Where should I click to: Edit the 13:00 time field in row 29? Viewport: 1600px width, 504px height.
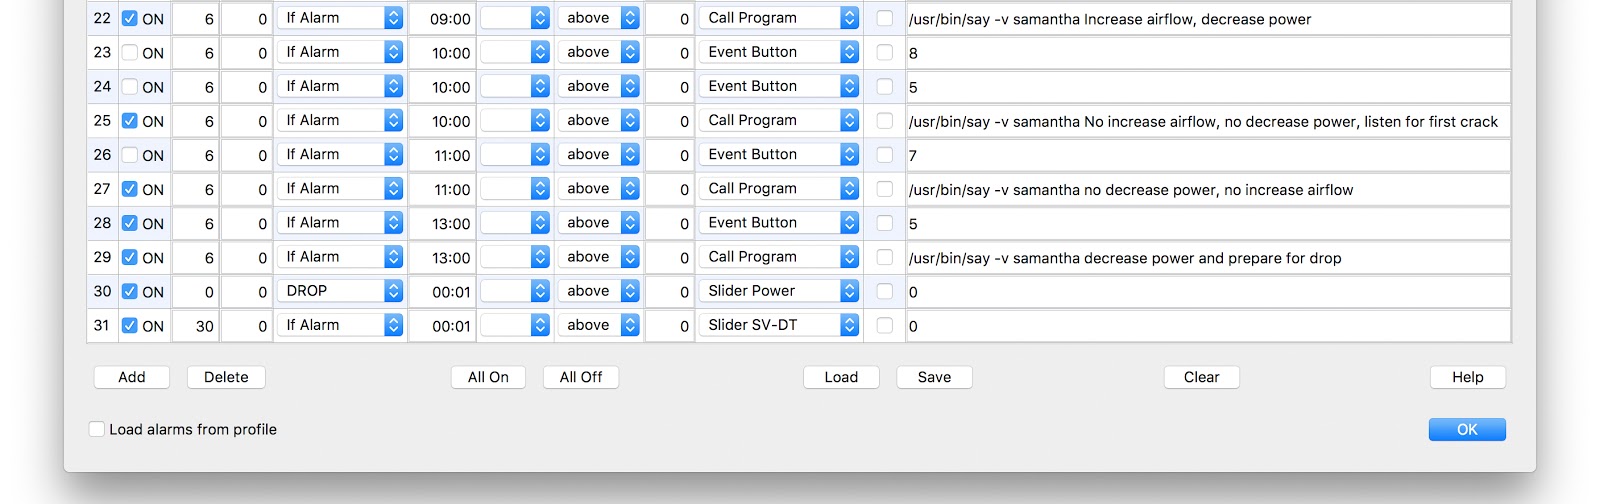(442, 257)
